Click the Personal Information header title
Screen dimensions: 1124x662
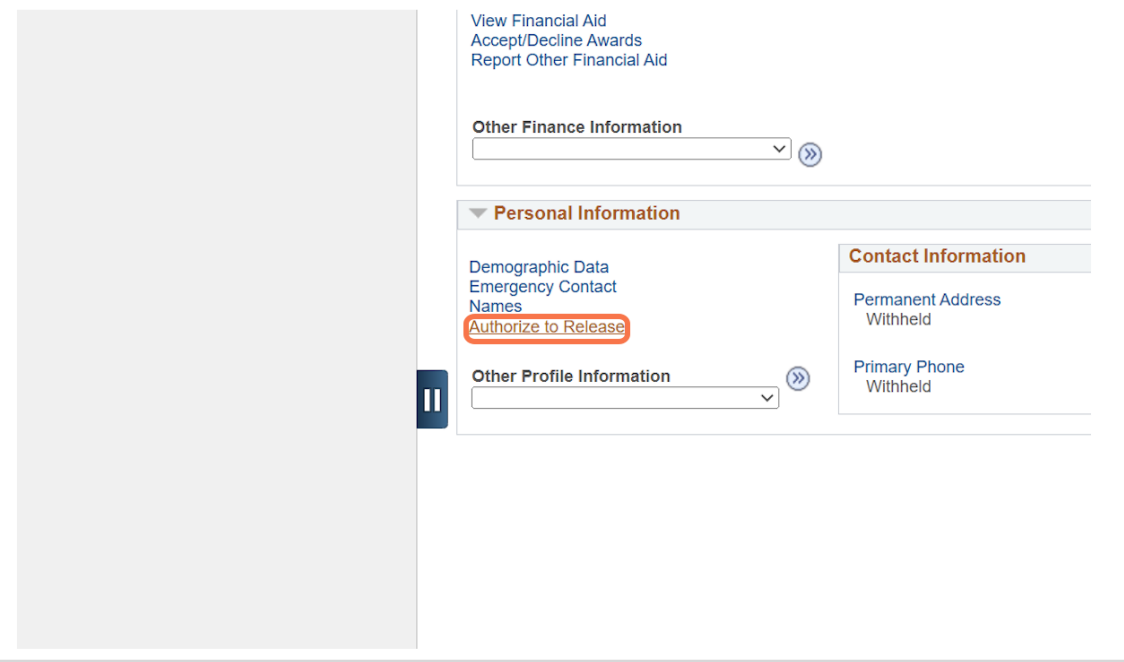pos(587,213)
